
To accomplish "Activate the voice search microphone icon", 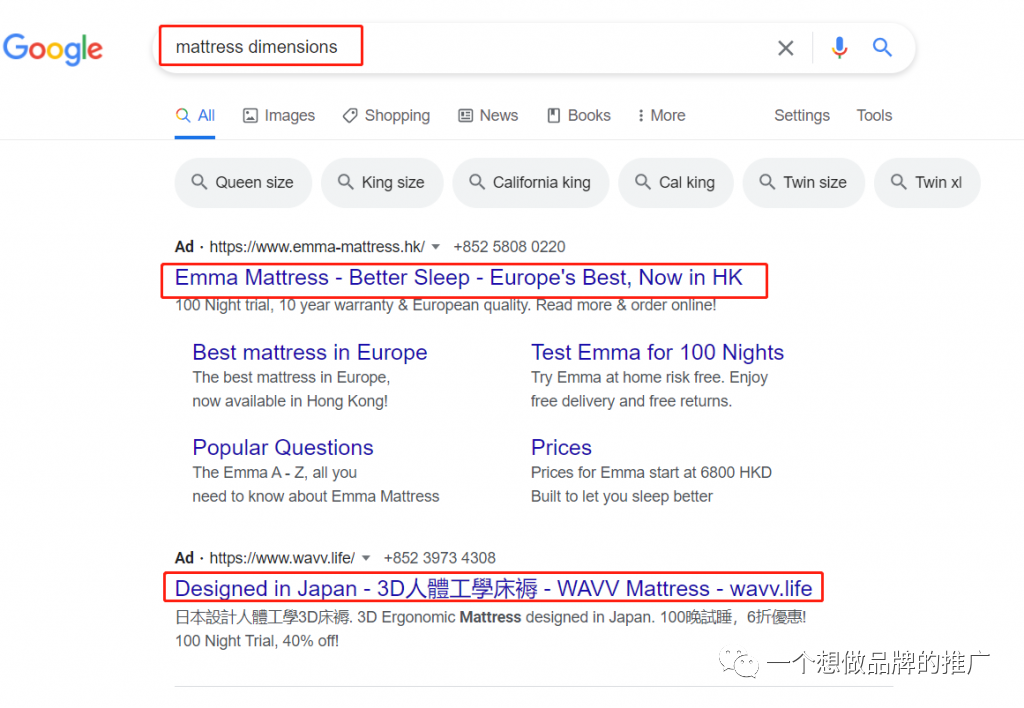I will 838,47.
